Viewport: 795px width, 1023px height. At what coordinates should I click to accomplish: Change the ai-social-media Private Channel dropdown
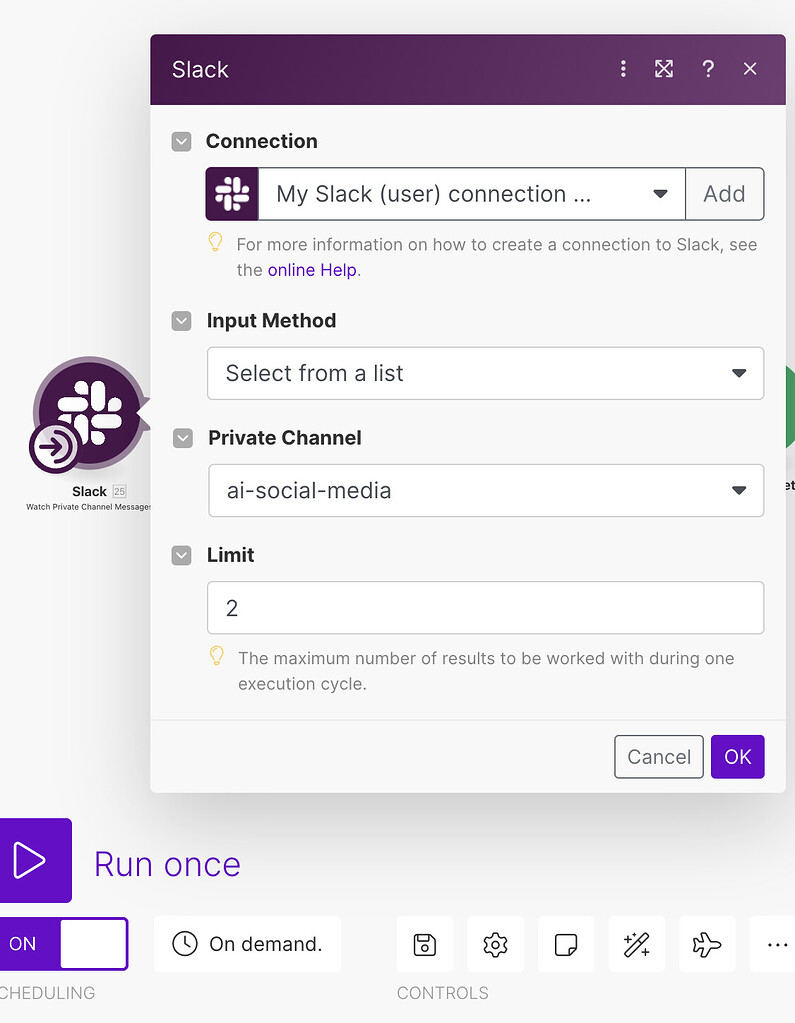point(739,490)
